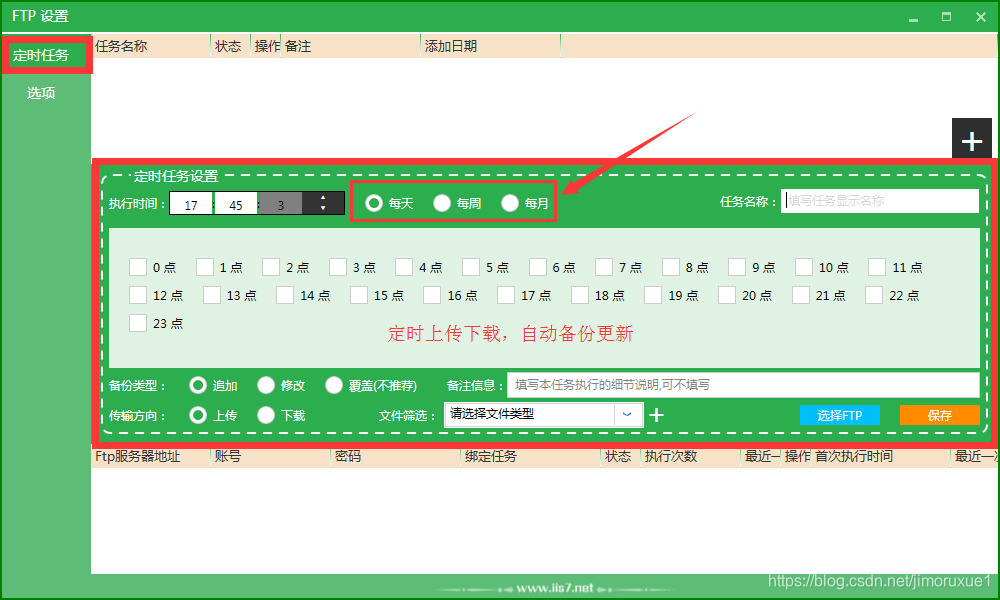Check the 12 点 checkbox
1000x600 pixels.
138,295
